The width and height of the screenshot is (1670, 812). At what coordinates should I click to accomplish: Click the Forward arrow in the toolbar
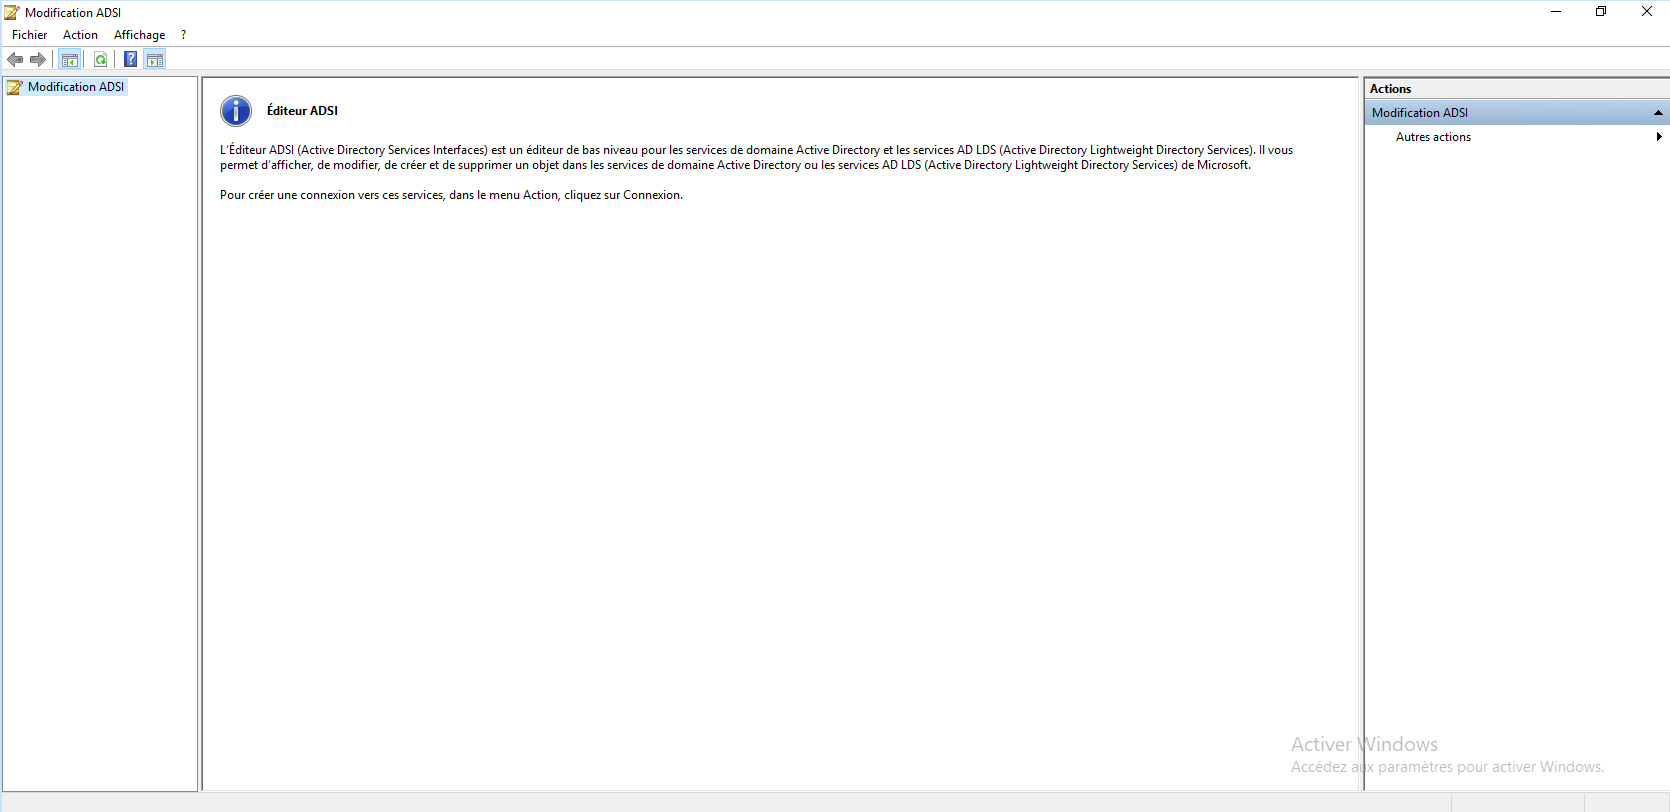pyautogui.click(x=38, y=60)
